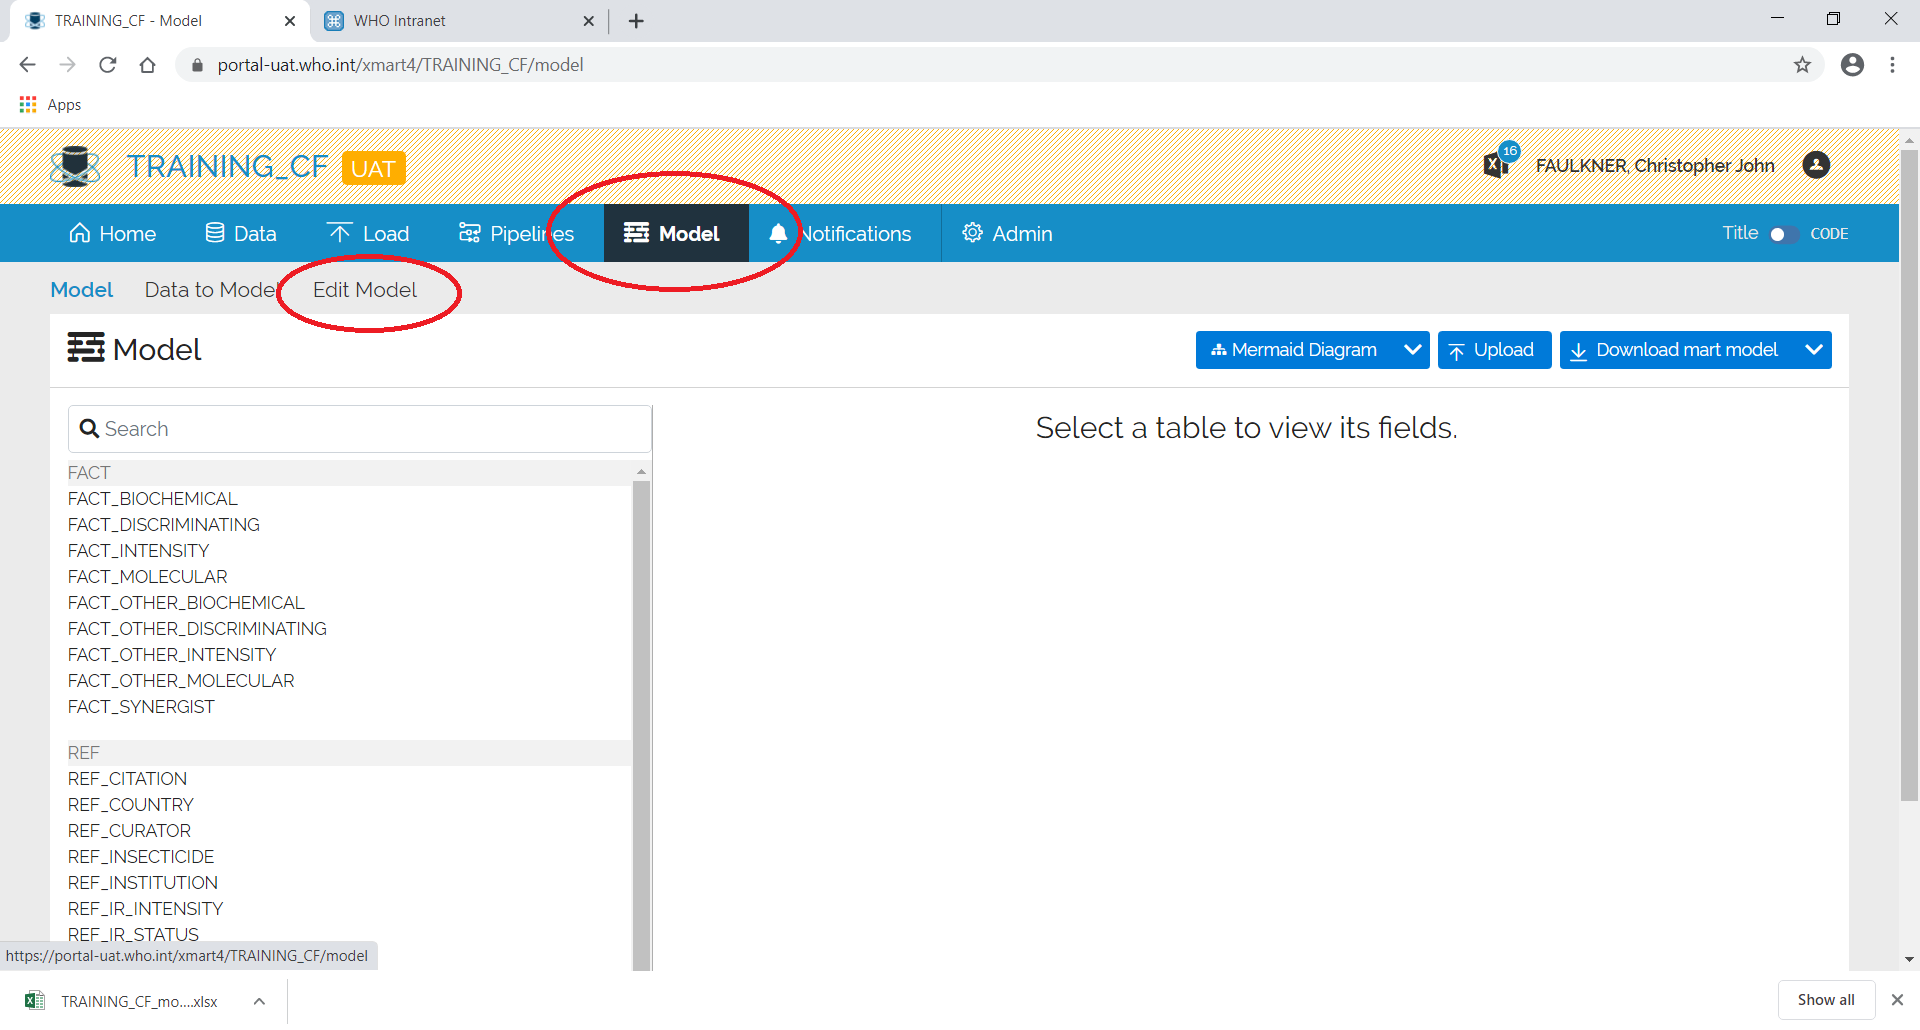Select the REF_IR_INTENSITY table

[146, 909]
